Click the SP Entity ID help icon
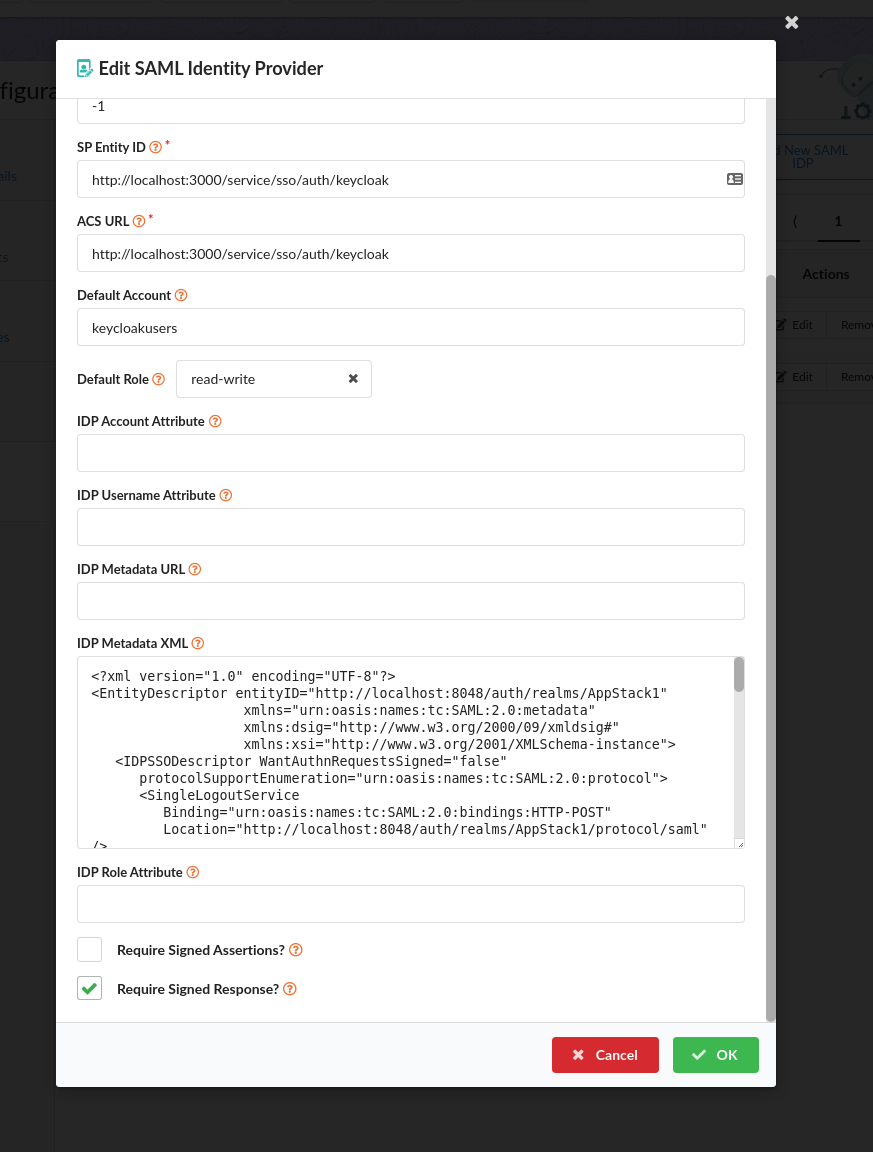 click(155, 147)
